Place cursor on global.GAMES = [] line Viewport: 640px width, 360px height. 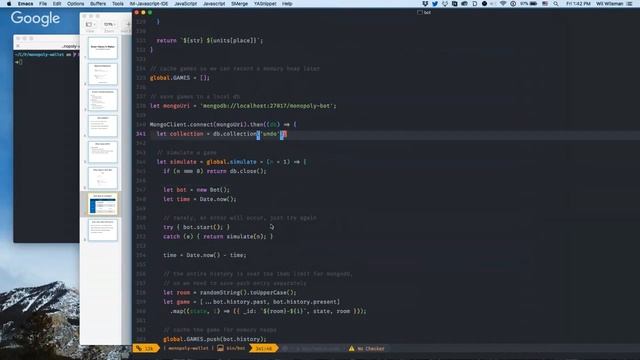click(180, 78)
